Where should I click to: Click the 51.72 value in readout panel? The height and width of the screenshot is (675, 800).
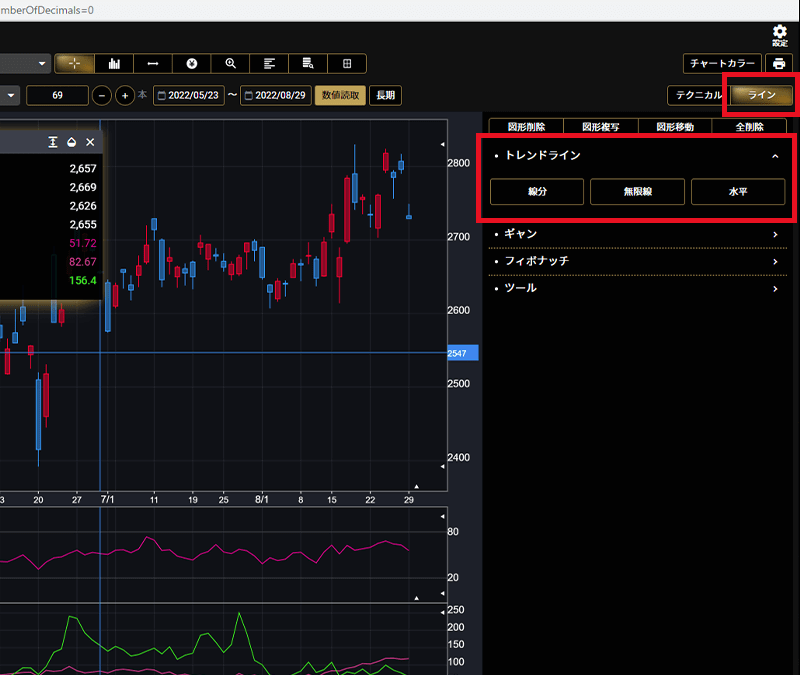[x=83, y=243]
